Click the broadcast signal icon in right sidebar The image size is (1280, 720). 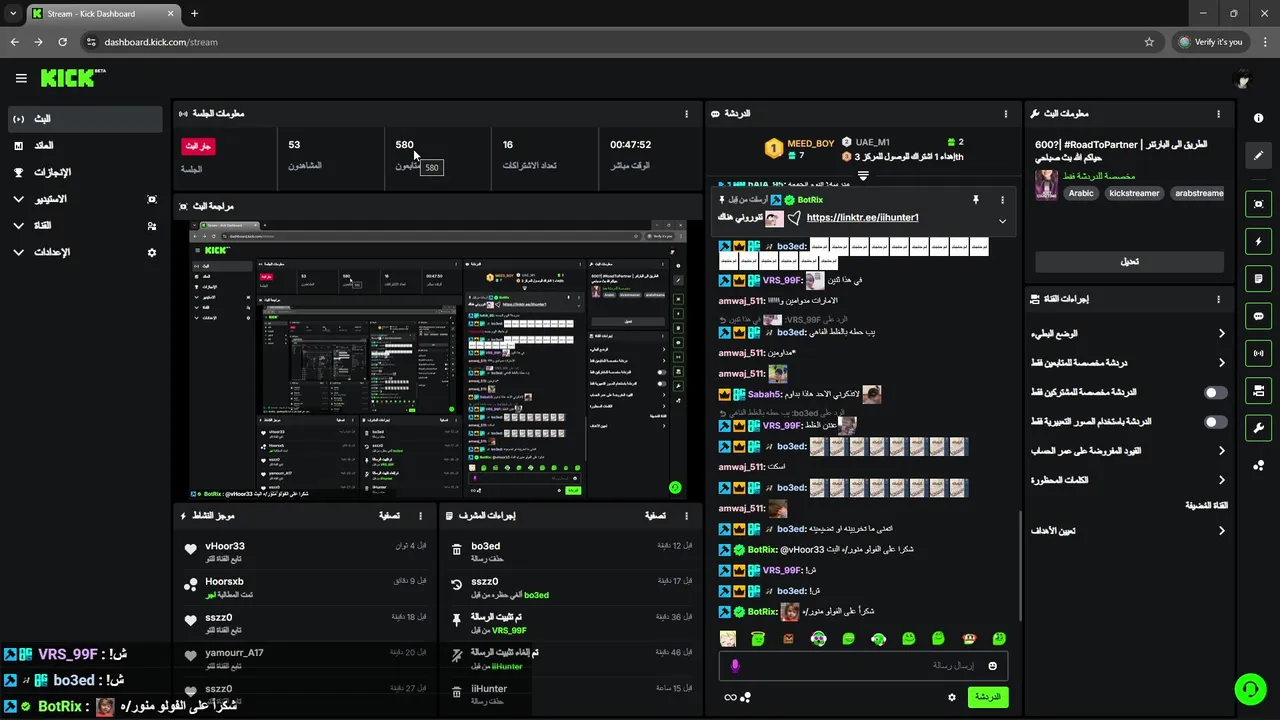[1258, 353]
